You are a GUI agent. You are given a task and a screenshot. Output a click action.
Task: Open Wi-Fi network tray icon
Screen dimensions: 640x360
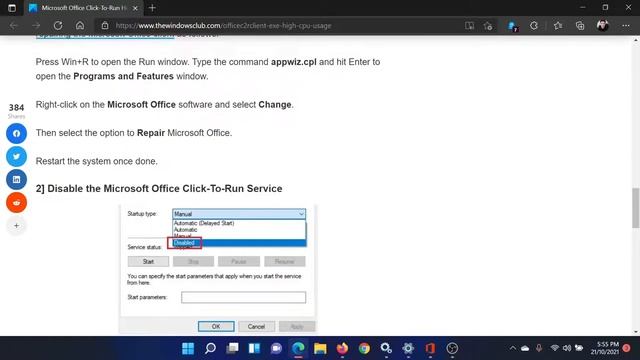click(554, 348)
